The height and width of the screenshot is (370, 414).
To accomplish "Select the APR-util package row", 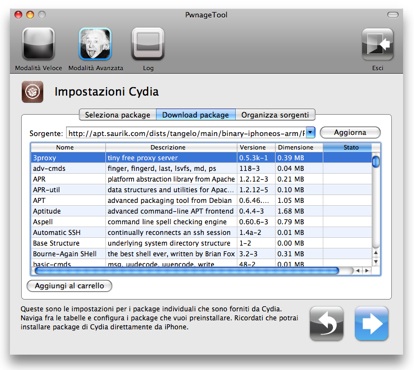I will tap(201, 190).
